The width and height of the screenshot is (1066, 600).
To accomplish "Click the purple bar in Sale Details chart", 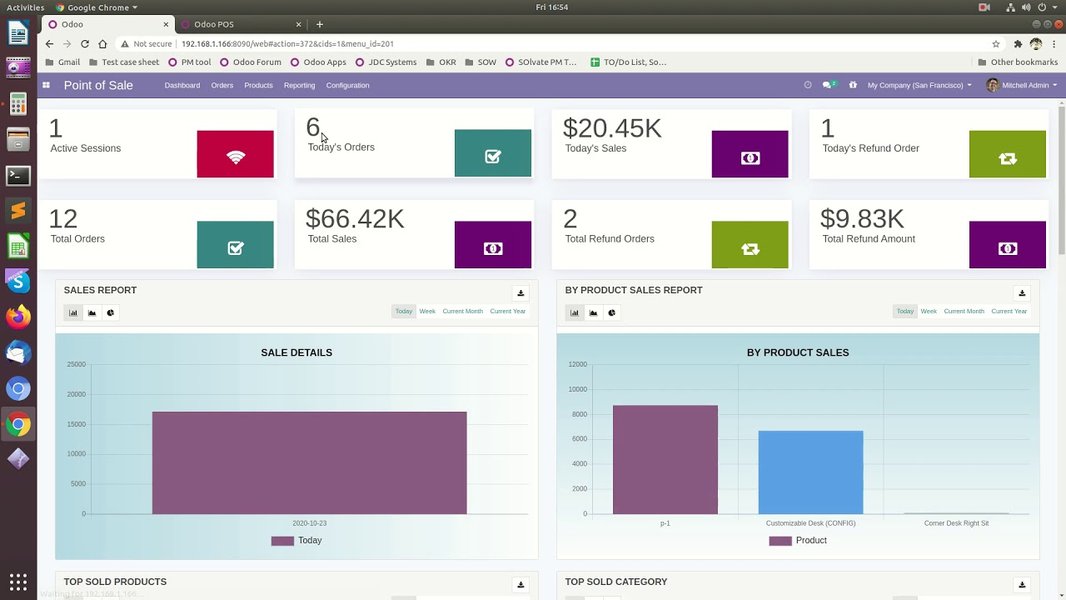I will coord(309,463).
